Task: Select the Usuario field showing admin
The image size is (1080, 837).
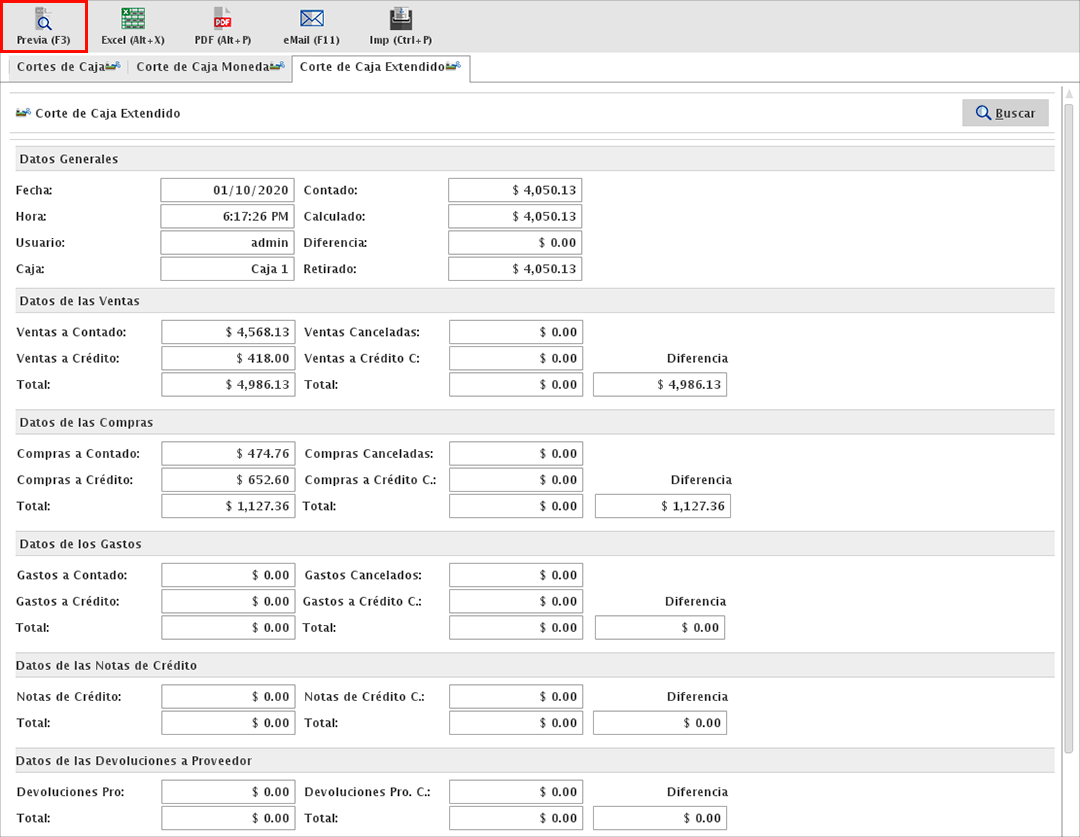Action: pyautogui.click(x=227, y=243)
